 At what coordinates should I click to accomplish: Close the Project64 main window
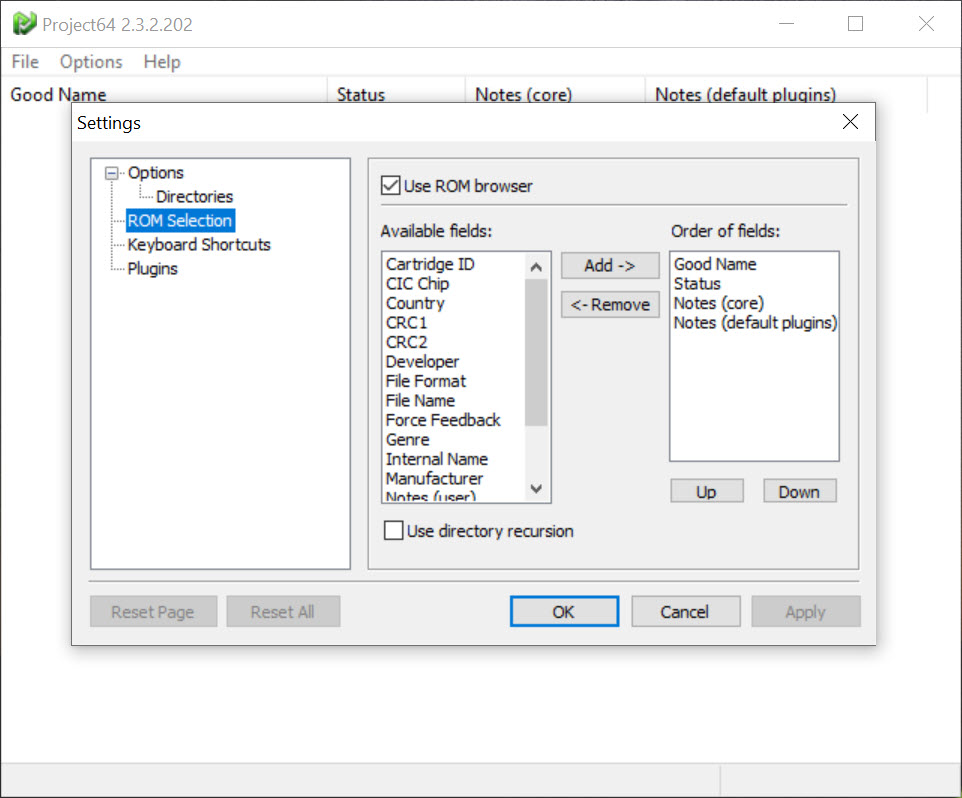[926, 24]
